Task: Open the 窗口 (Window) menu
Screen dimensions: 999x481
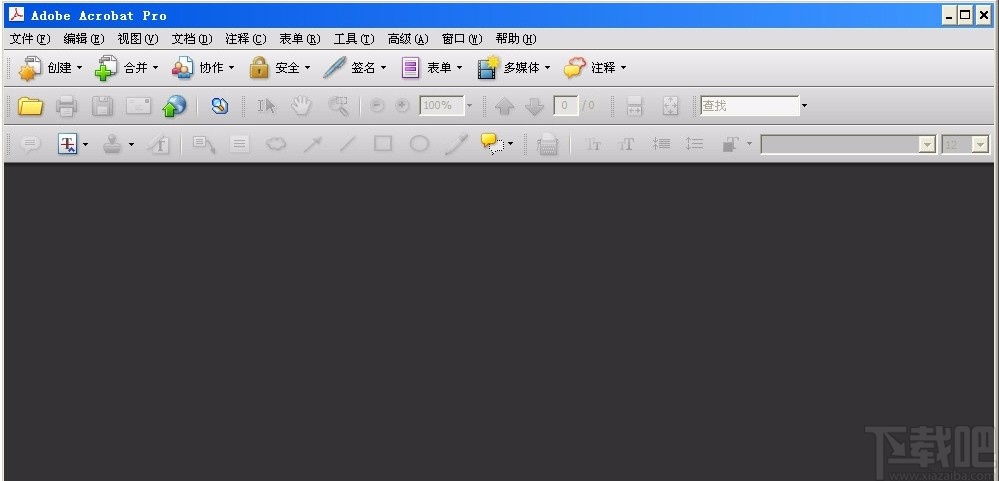Action: pos(463,39)
